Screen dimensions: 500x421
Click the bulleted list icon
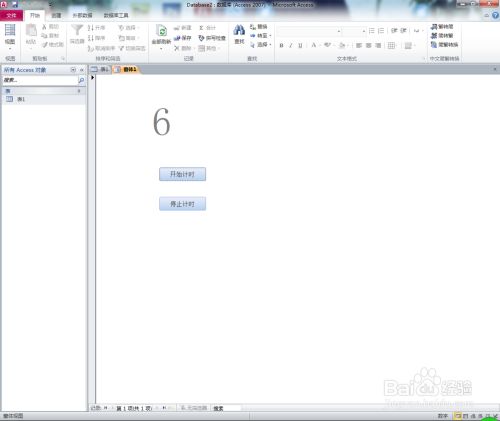pyautogui.click(x=372, y=31)
